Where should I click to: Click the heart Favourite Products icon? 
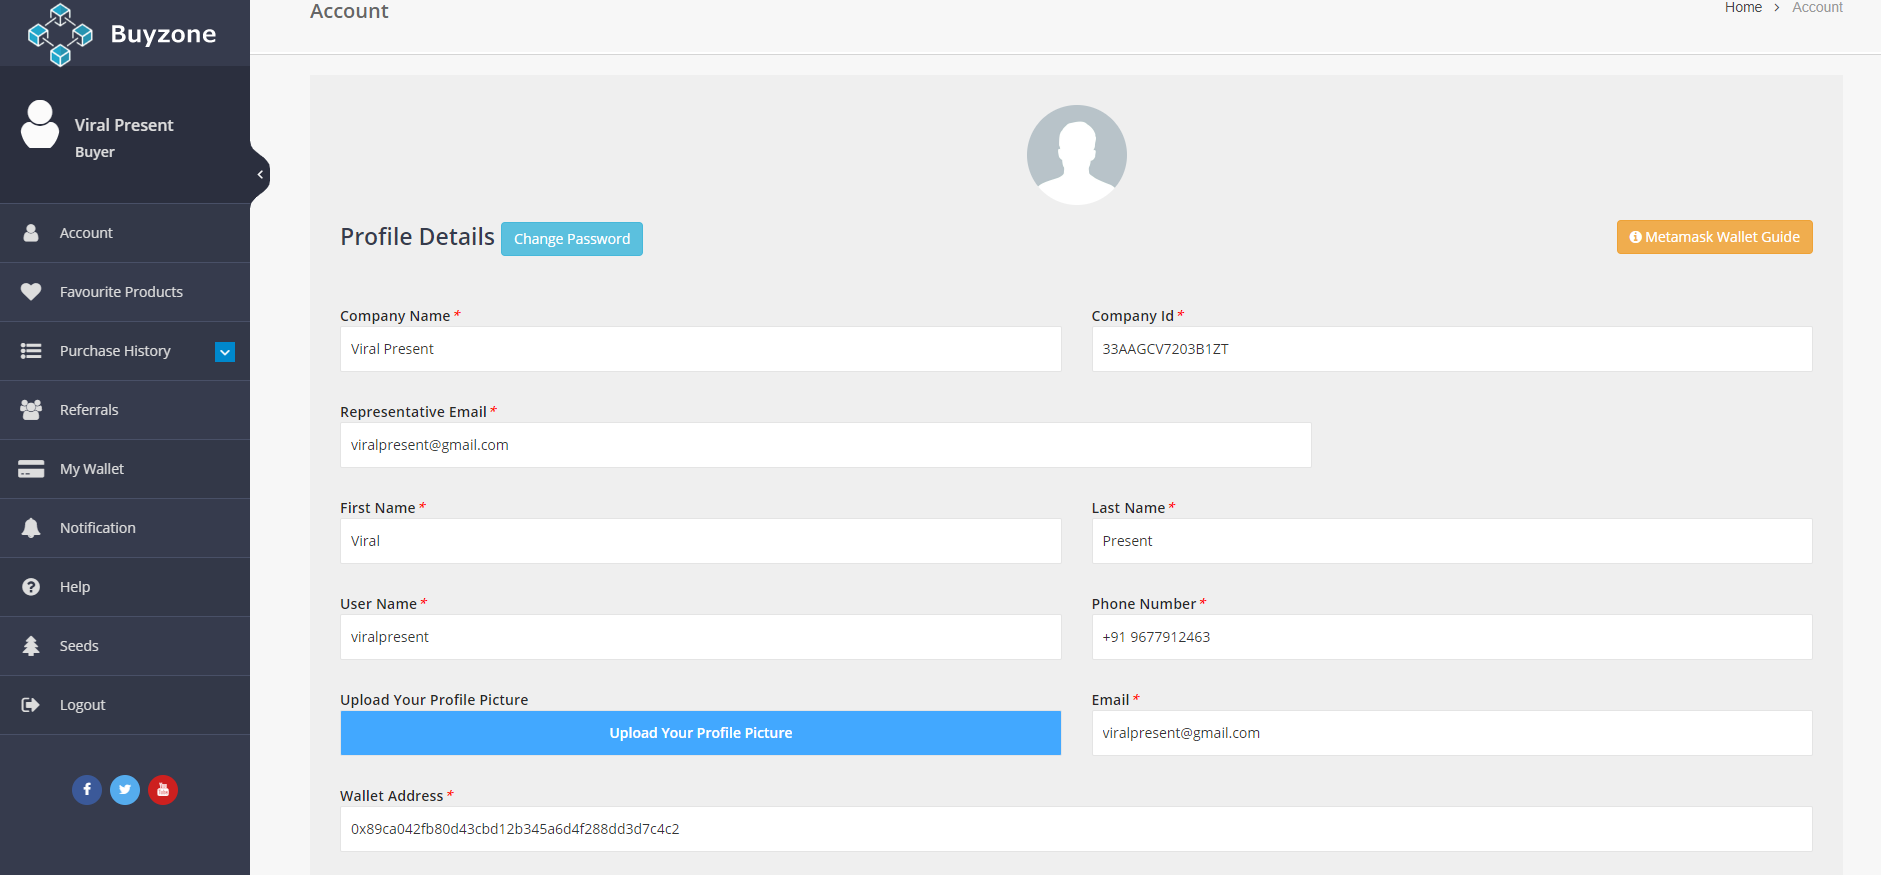point(31,292)
